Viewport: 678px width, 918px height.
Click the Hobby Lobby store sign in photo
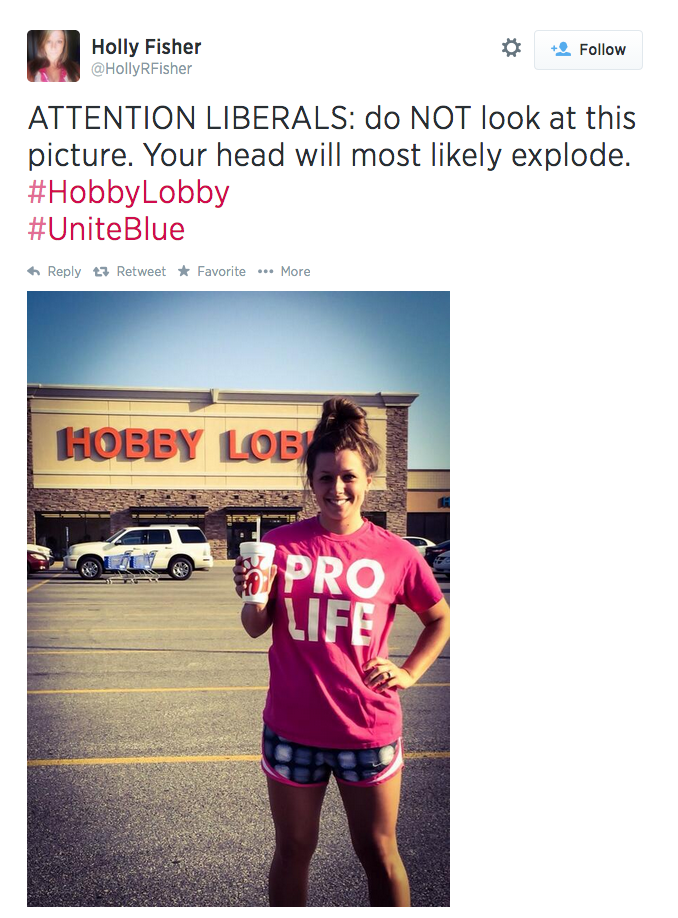[x=184, y=443]
